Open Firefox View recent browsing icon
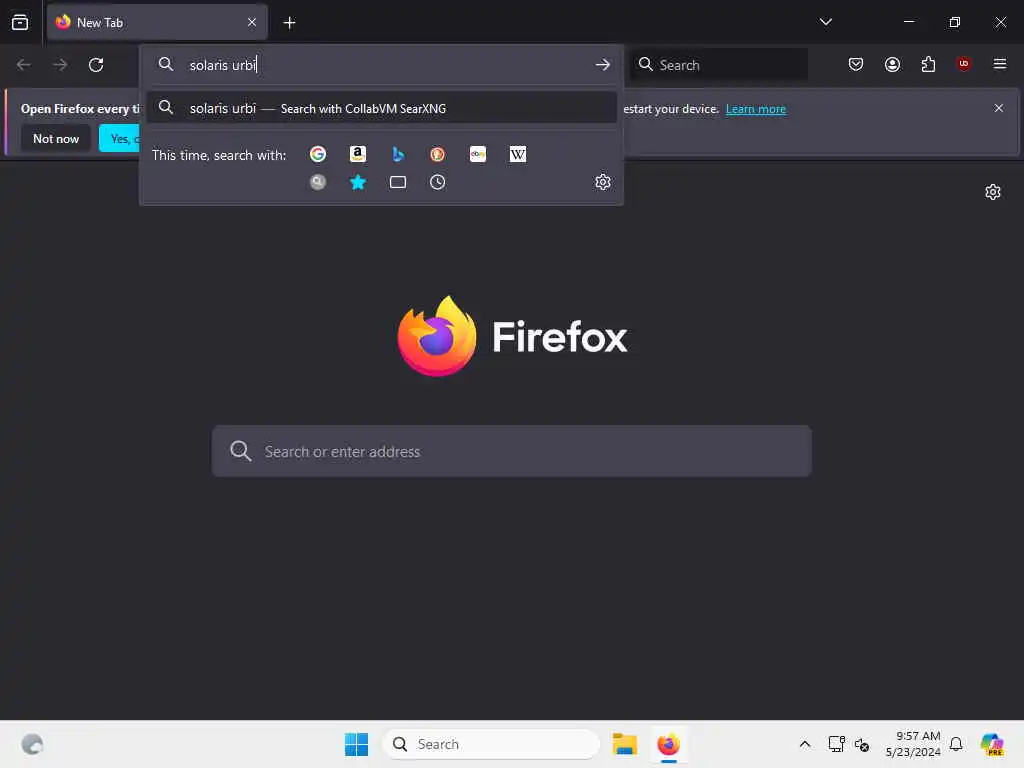Screen dimensions: 1024x768 (x=20, y=22)
